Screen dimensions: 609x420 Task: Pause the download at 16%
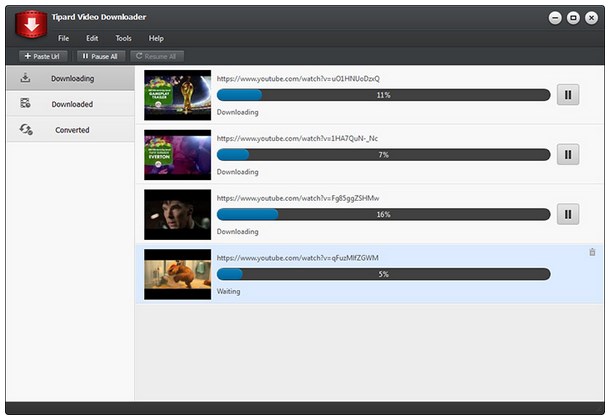coord(568,214)
